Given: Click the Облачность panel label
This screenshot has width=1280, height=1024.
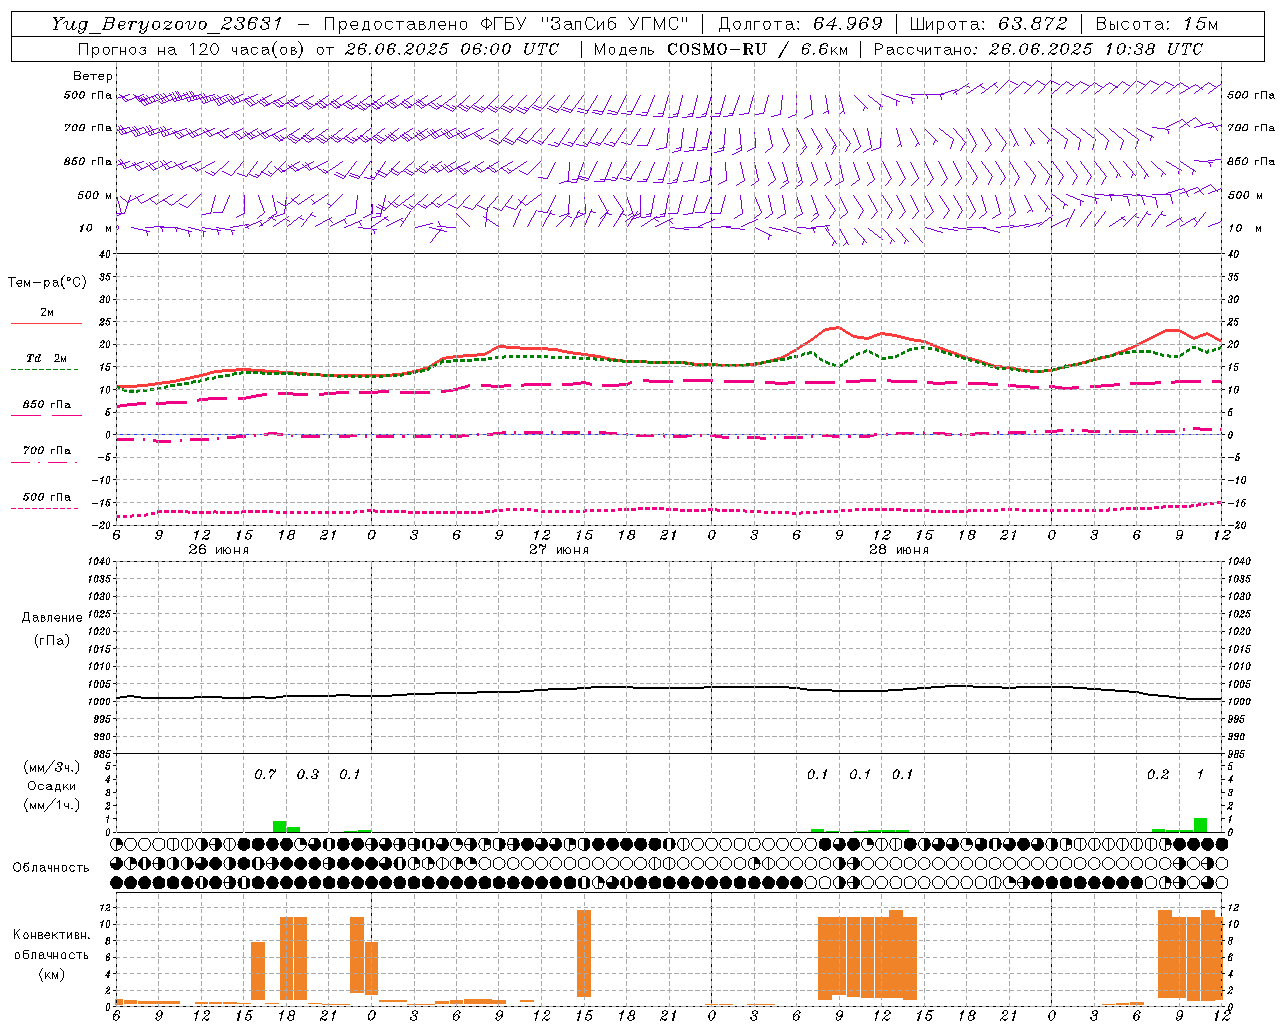Looking at the screenshot, I should pos(51,868).
